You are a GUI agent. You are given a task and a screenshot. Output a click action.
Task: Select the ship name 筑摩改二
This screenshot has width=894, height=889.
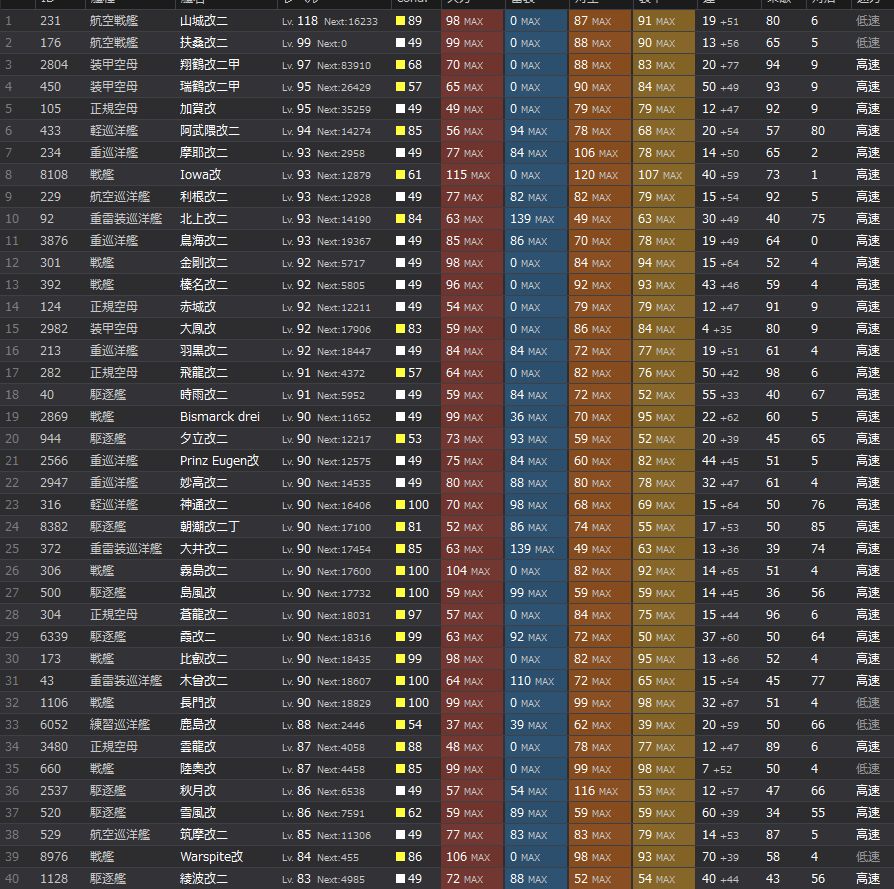204,835
